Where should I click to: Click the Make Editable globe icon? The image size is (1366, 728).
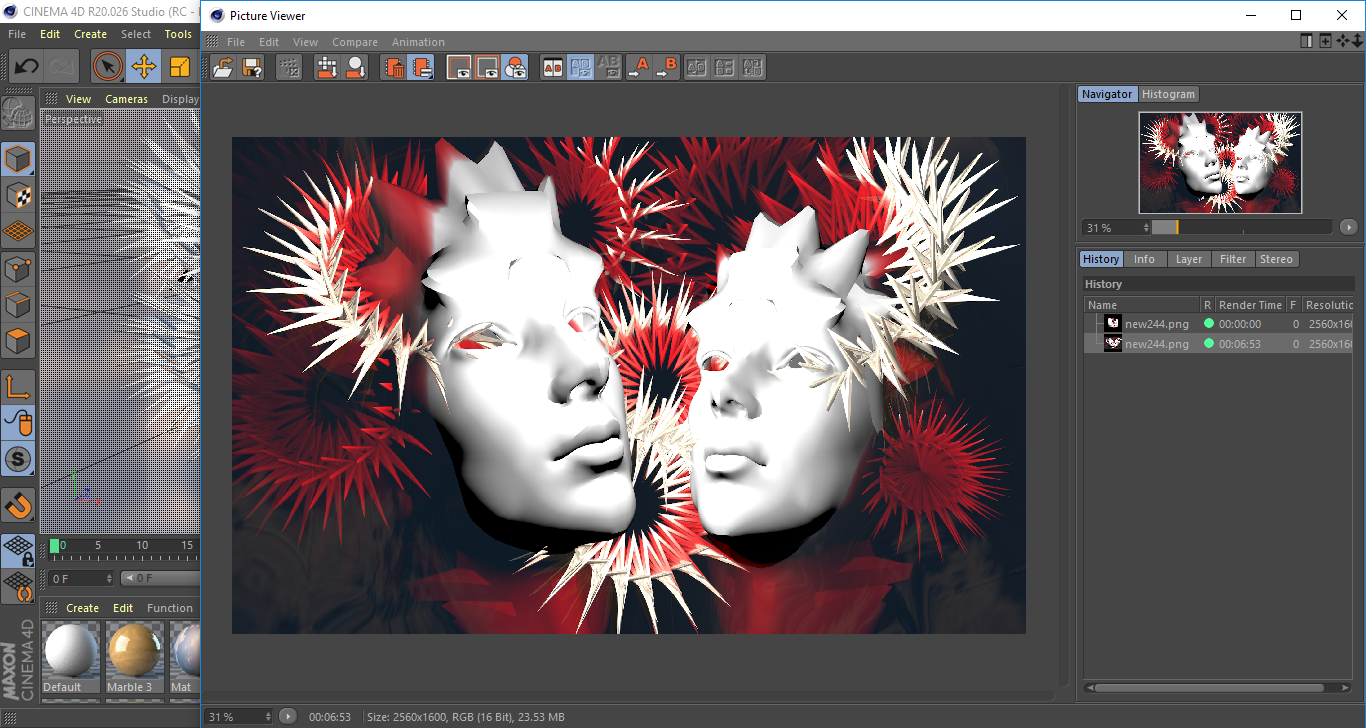(18, 114)
